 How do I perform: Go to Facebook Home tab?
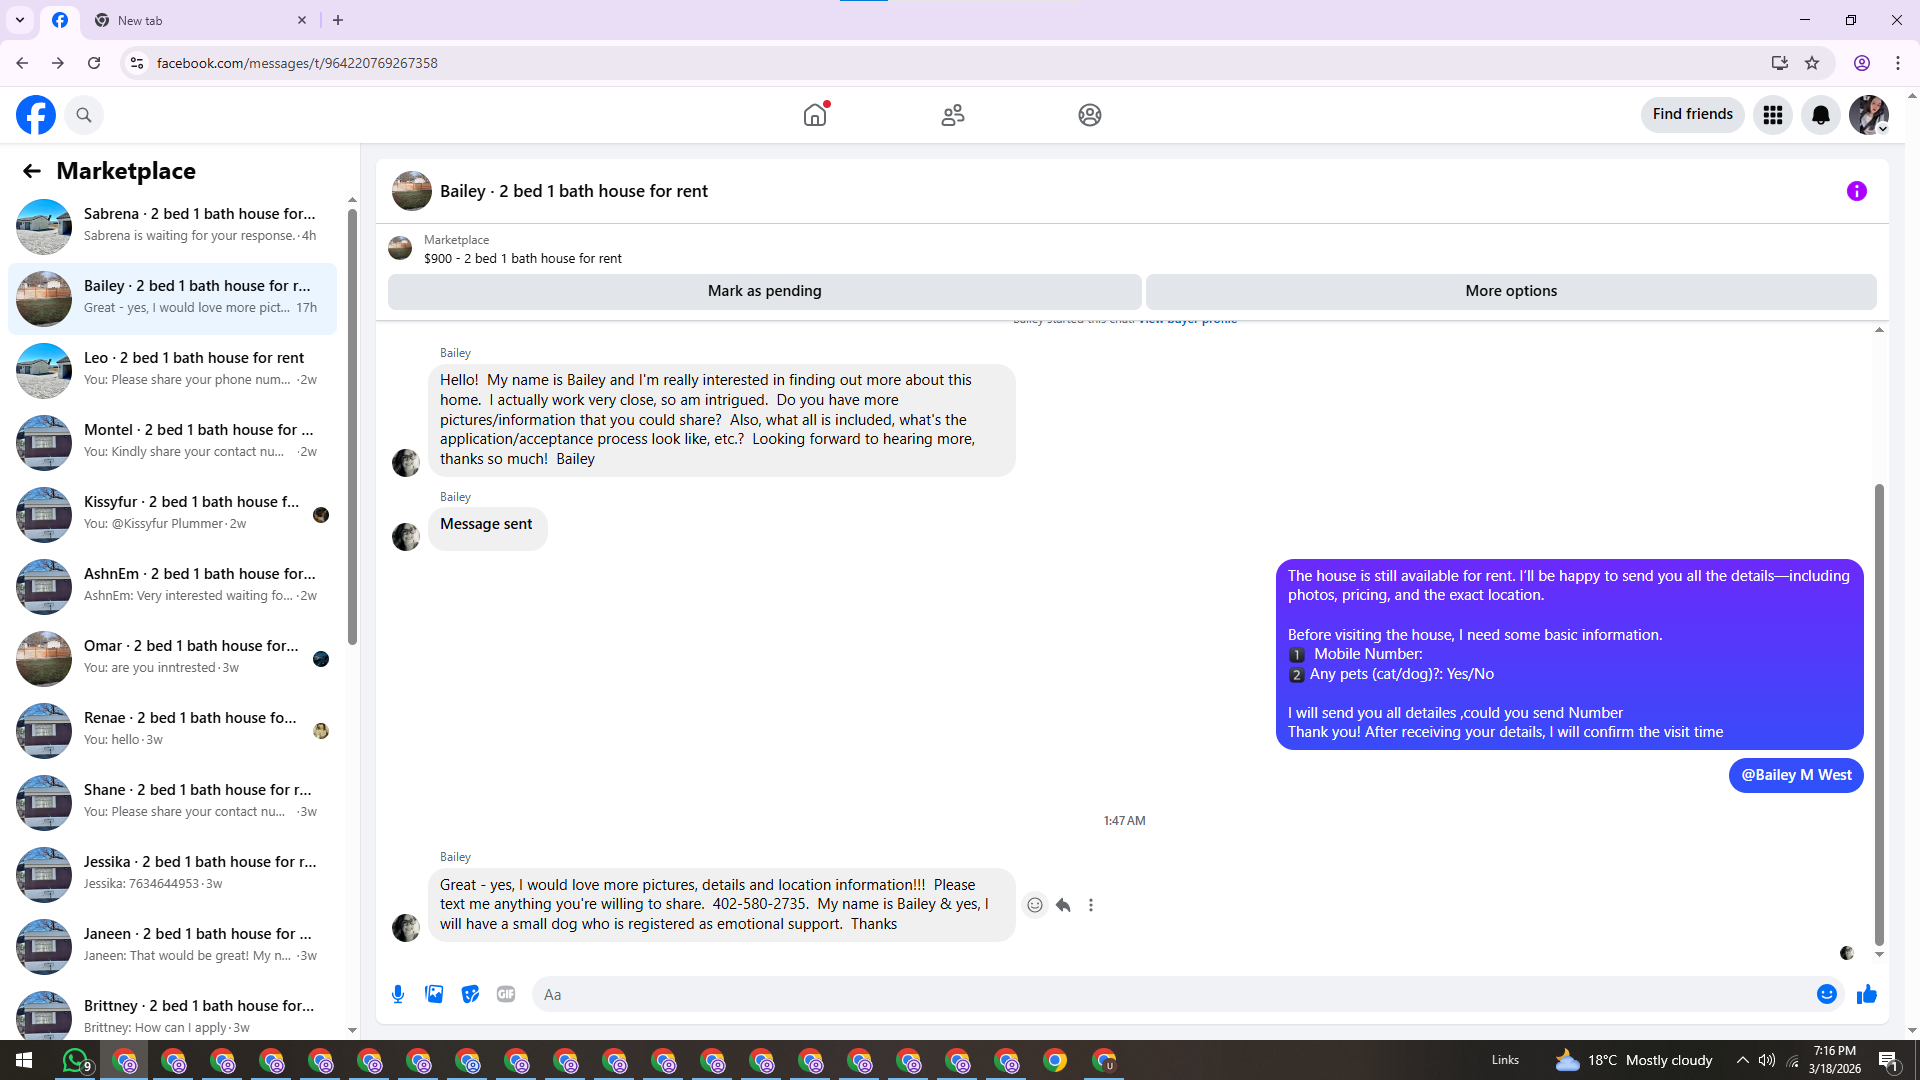click(x=815, y=115)
